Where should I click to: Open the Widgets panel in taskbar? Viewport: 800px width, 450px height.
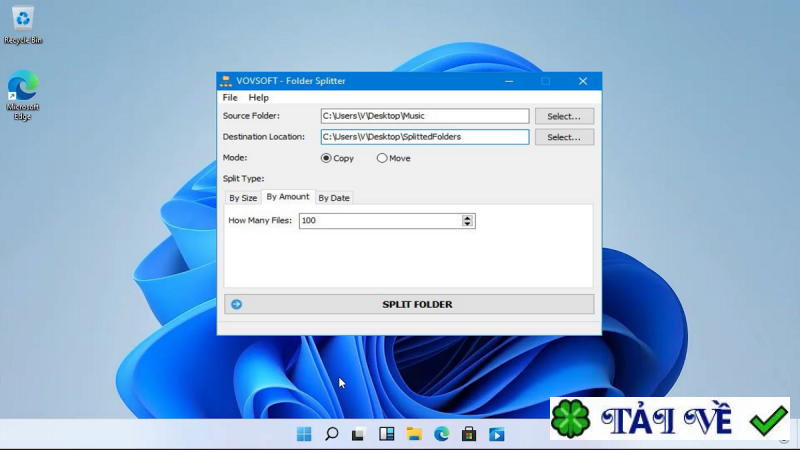click(x=386, y=434)
